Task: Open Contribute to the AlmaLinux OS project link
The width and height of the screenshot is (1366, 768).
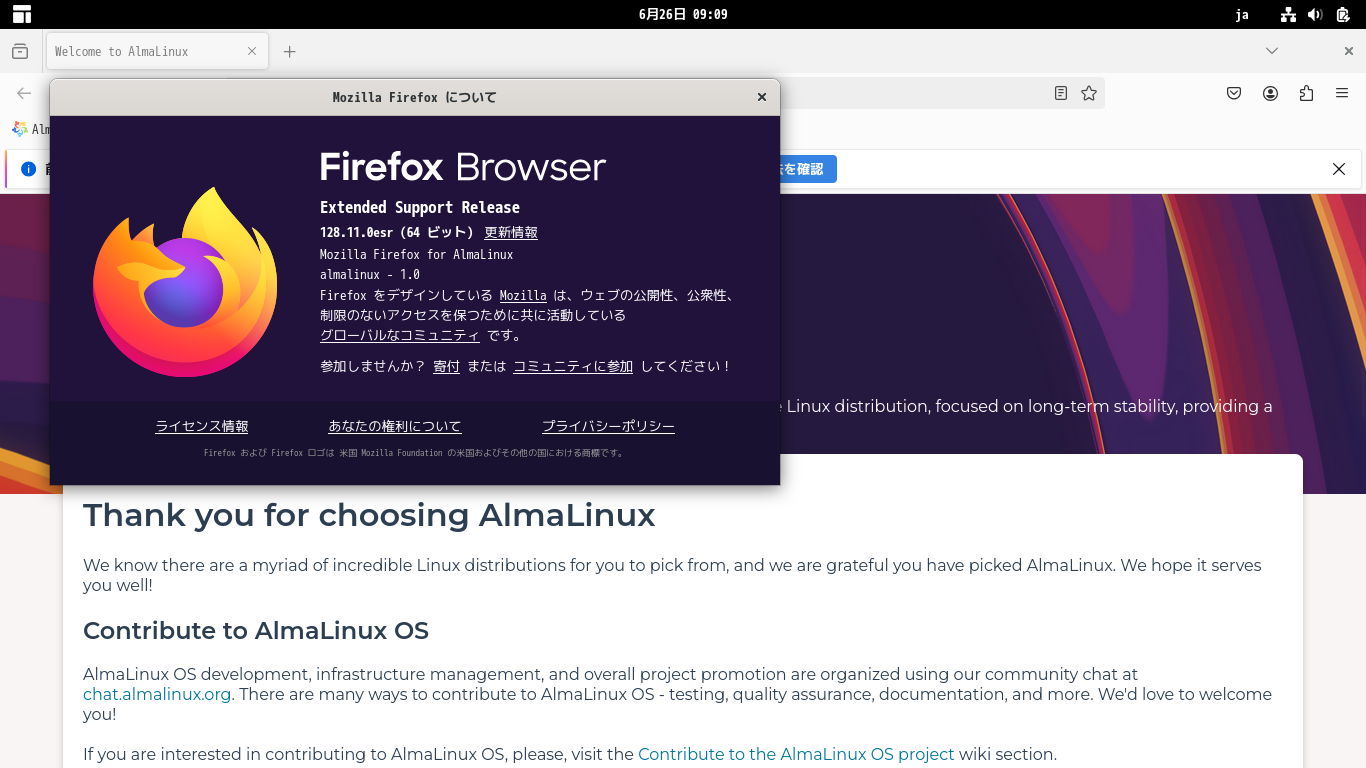Action: tap(796, 754)
